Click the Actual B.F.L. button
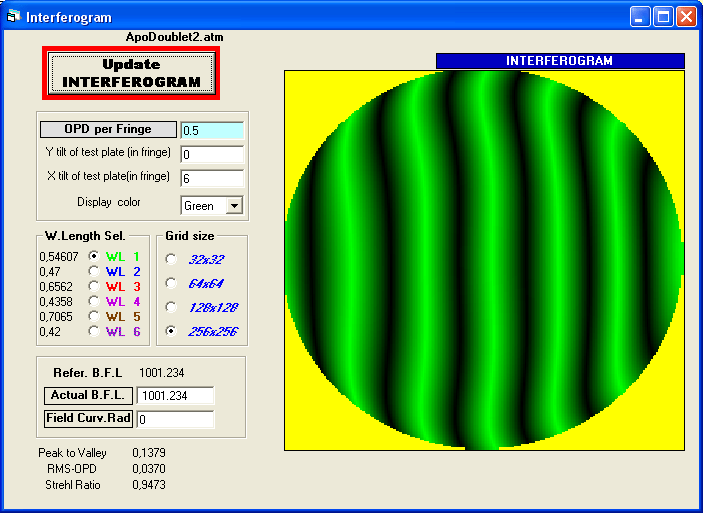The height and width of the screenshot is (513, 703). (x=88, y=396)
